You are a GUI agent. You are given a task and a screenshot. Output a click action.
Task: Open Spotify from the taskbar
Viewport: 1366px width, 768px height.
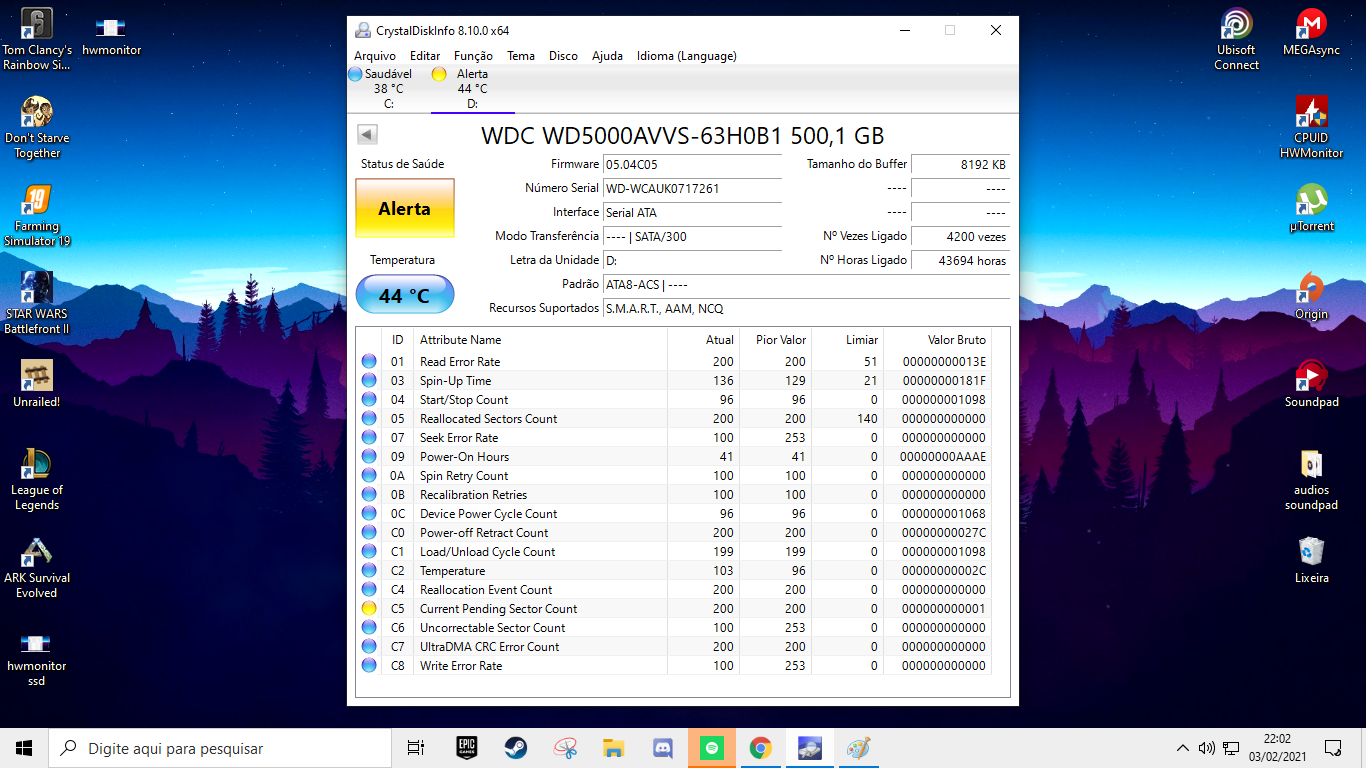[x=711, y=748]
